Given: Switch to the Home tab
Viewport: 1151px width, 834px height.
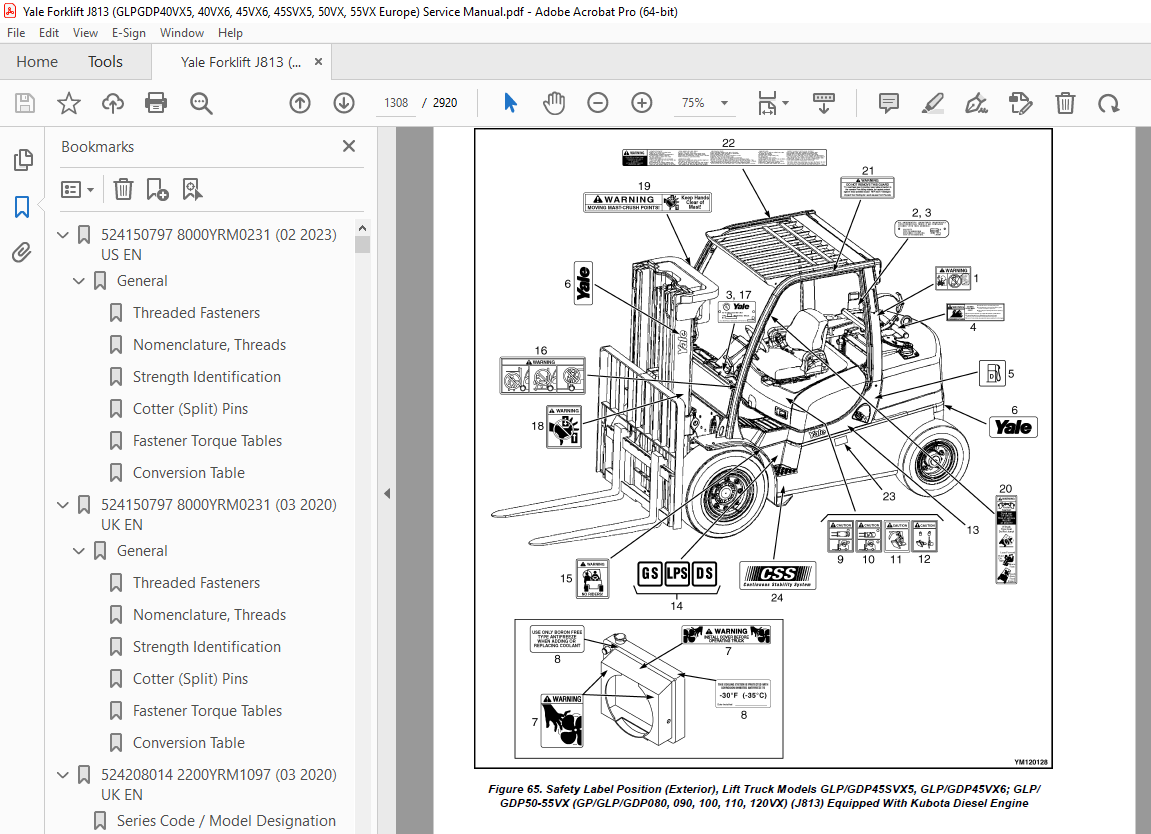Looking at the screenshot, I should 37,62.
